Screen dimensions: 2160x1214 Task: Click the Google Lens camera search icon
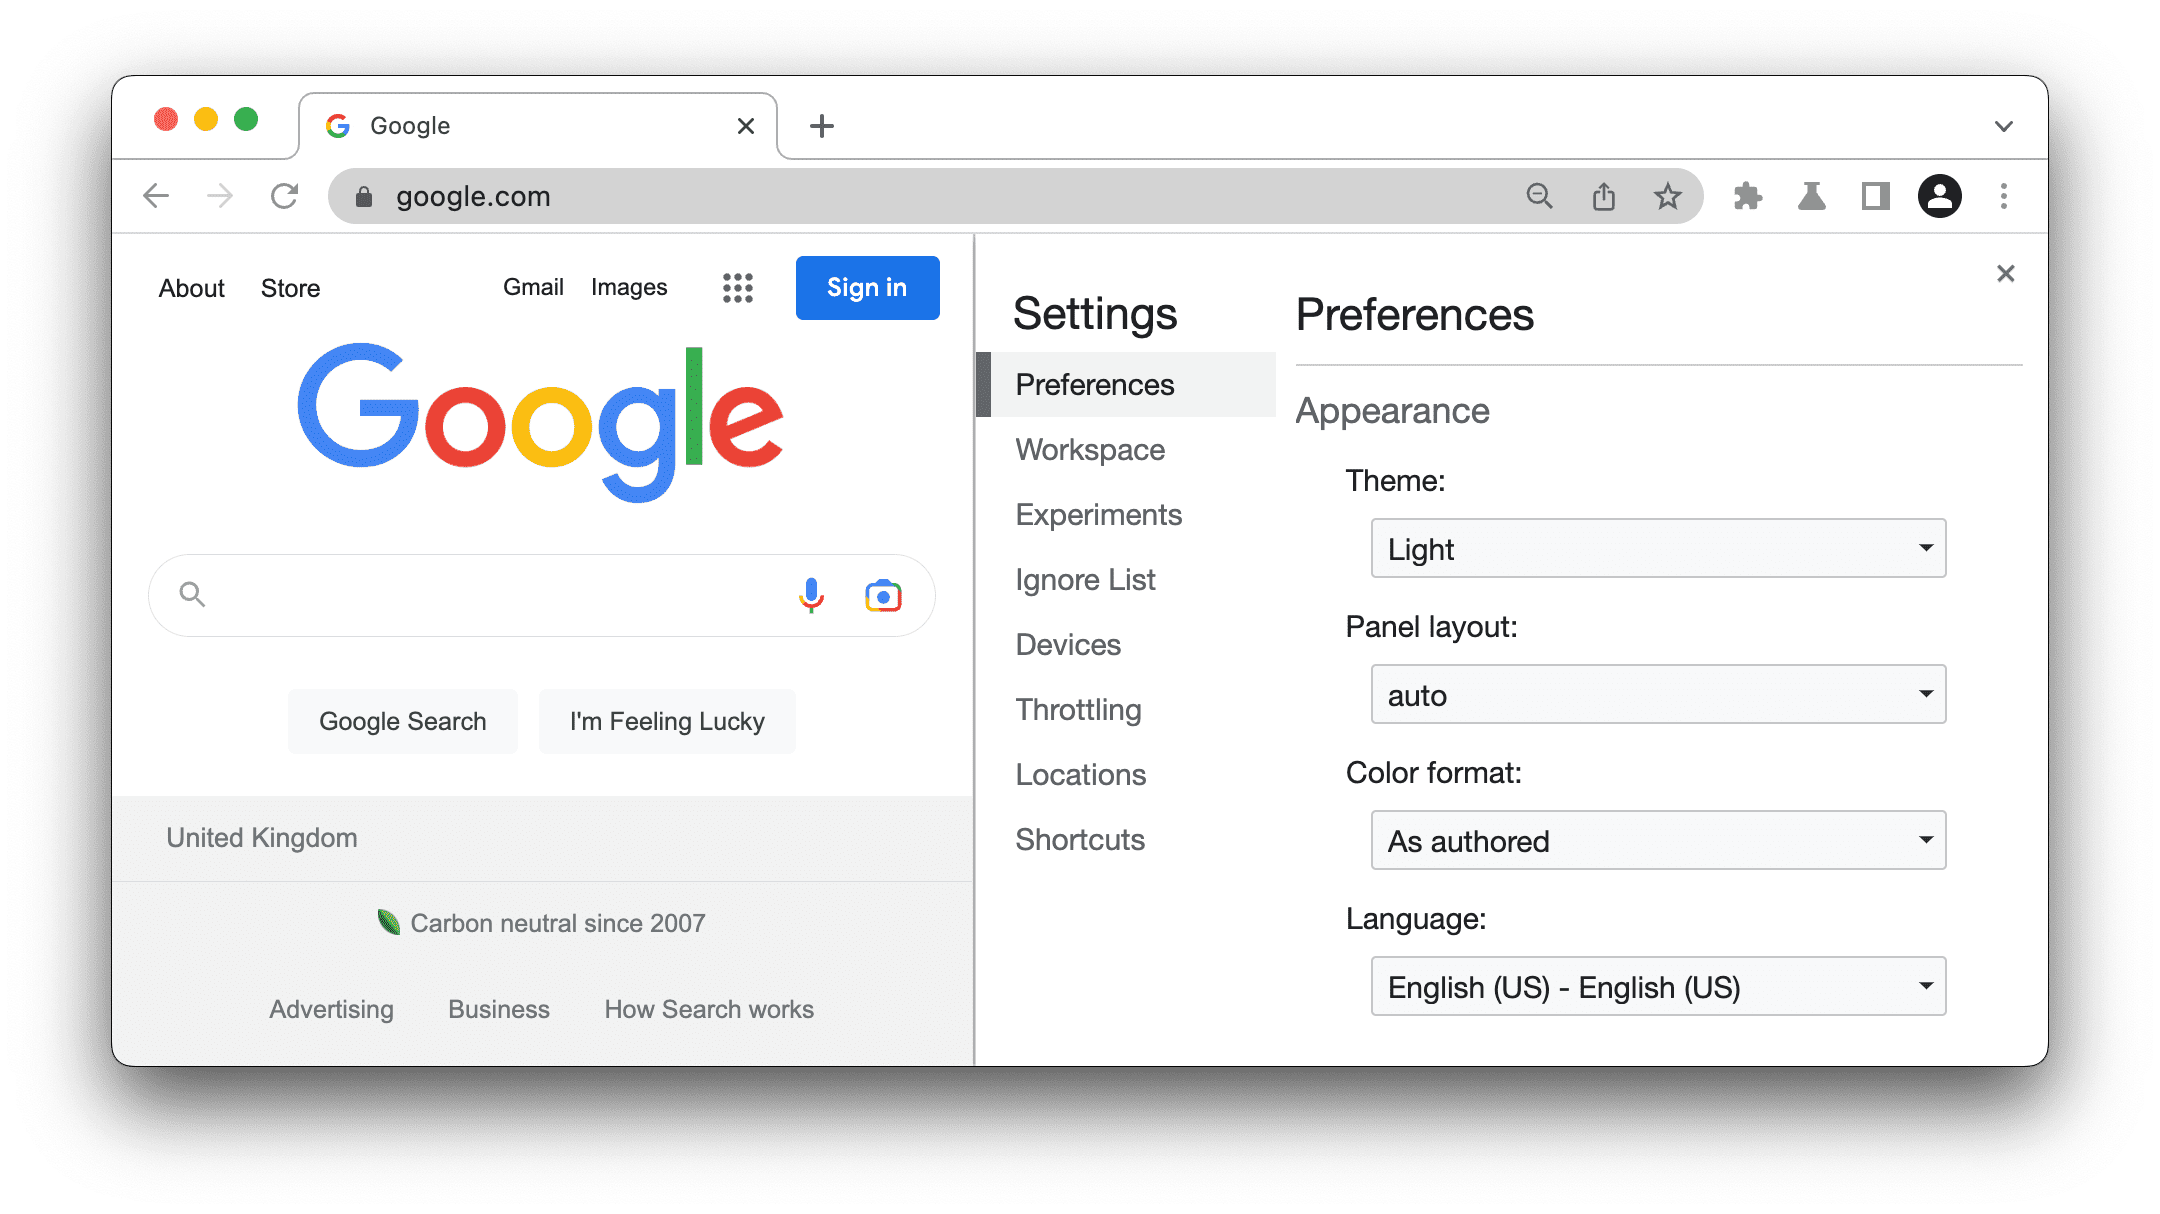point(881,594)
